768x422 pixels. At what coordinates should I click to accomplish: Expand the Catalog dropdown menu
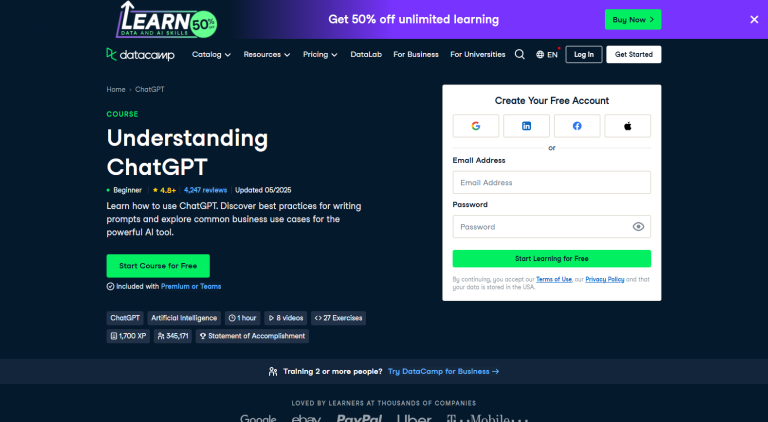click(x=211, y=54)
